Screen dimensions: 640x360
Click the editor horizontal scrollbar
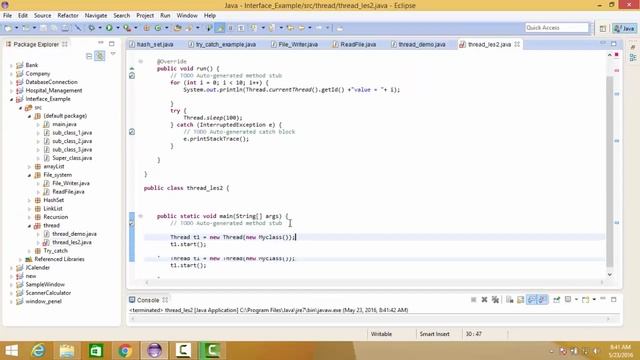click(x=374, y=282)
